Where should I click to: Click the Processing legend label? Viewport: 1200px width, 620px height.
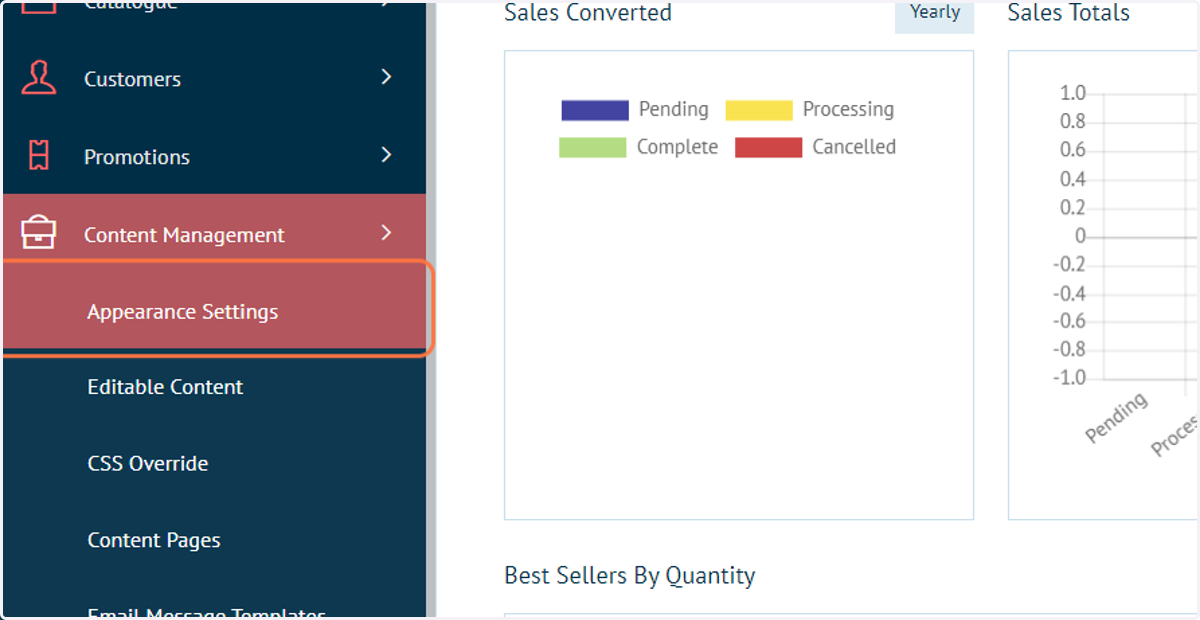point(848,109)
